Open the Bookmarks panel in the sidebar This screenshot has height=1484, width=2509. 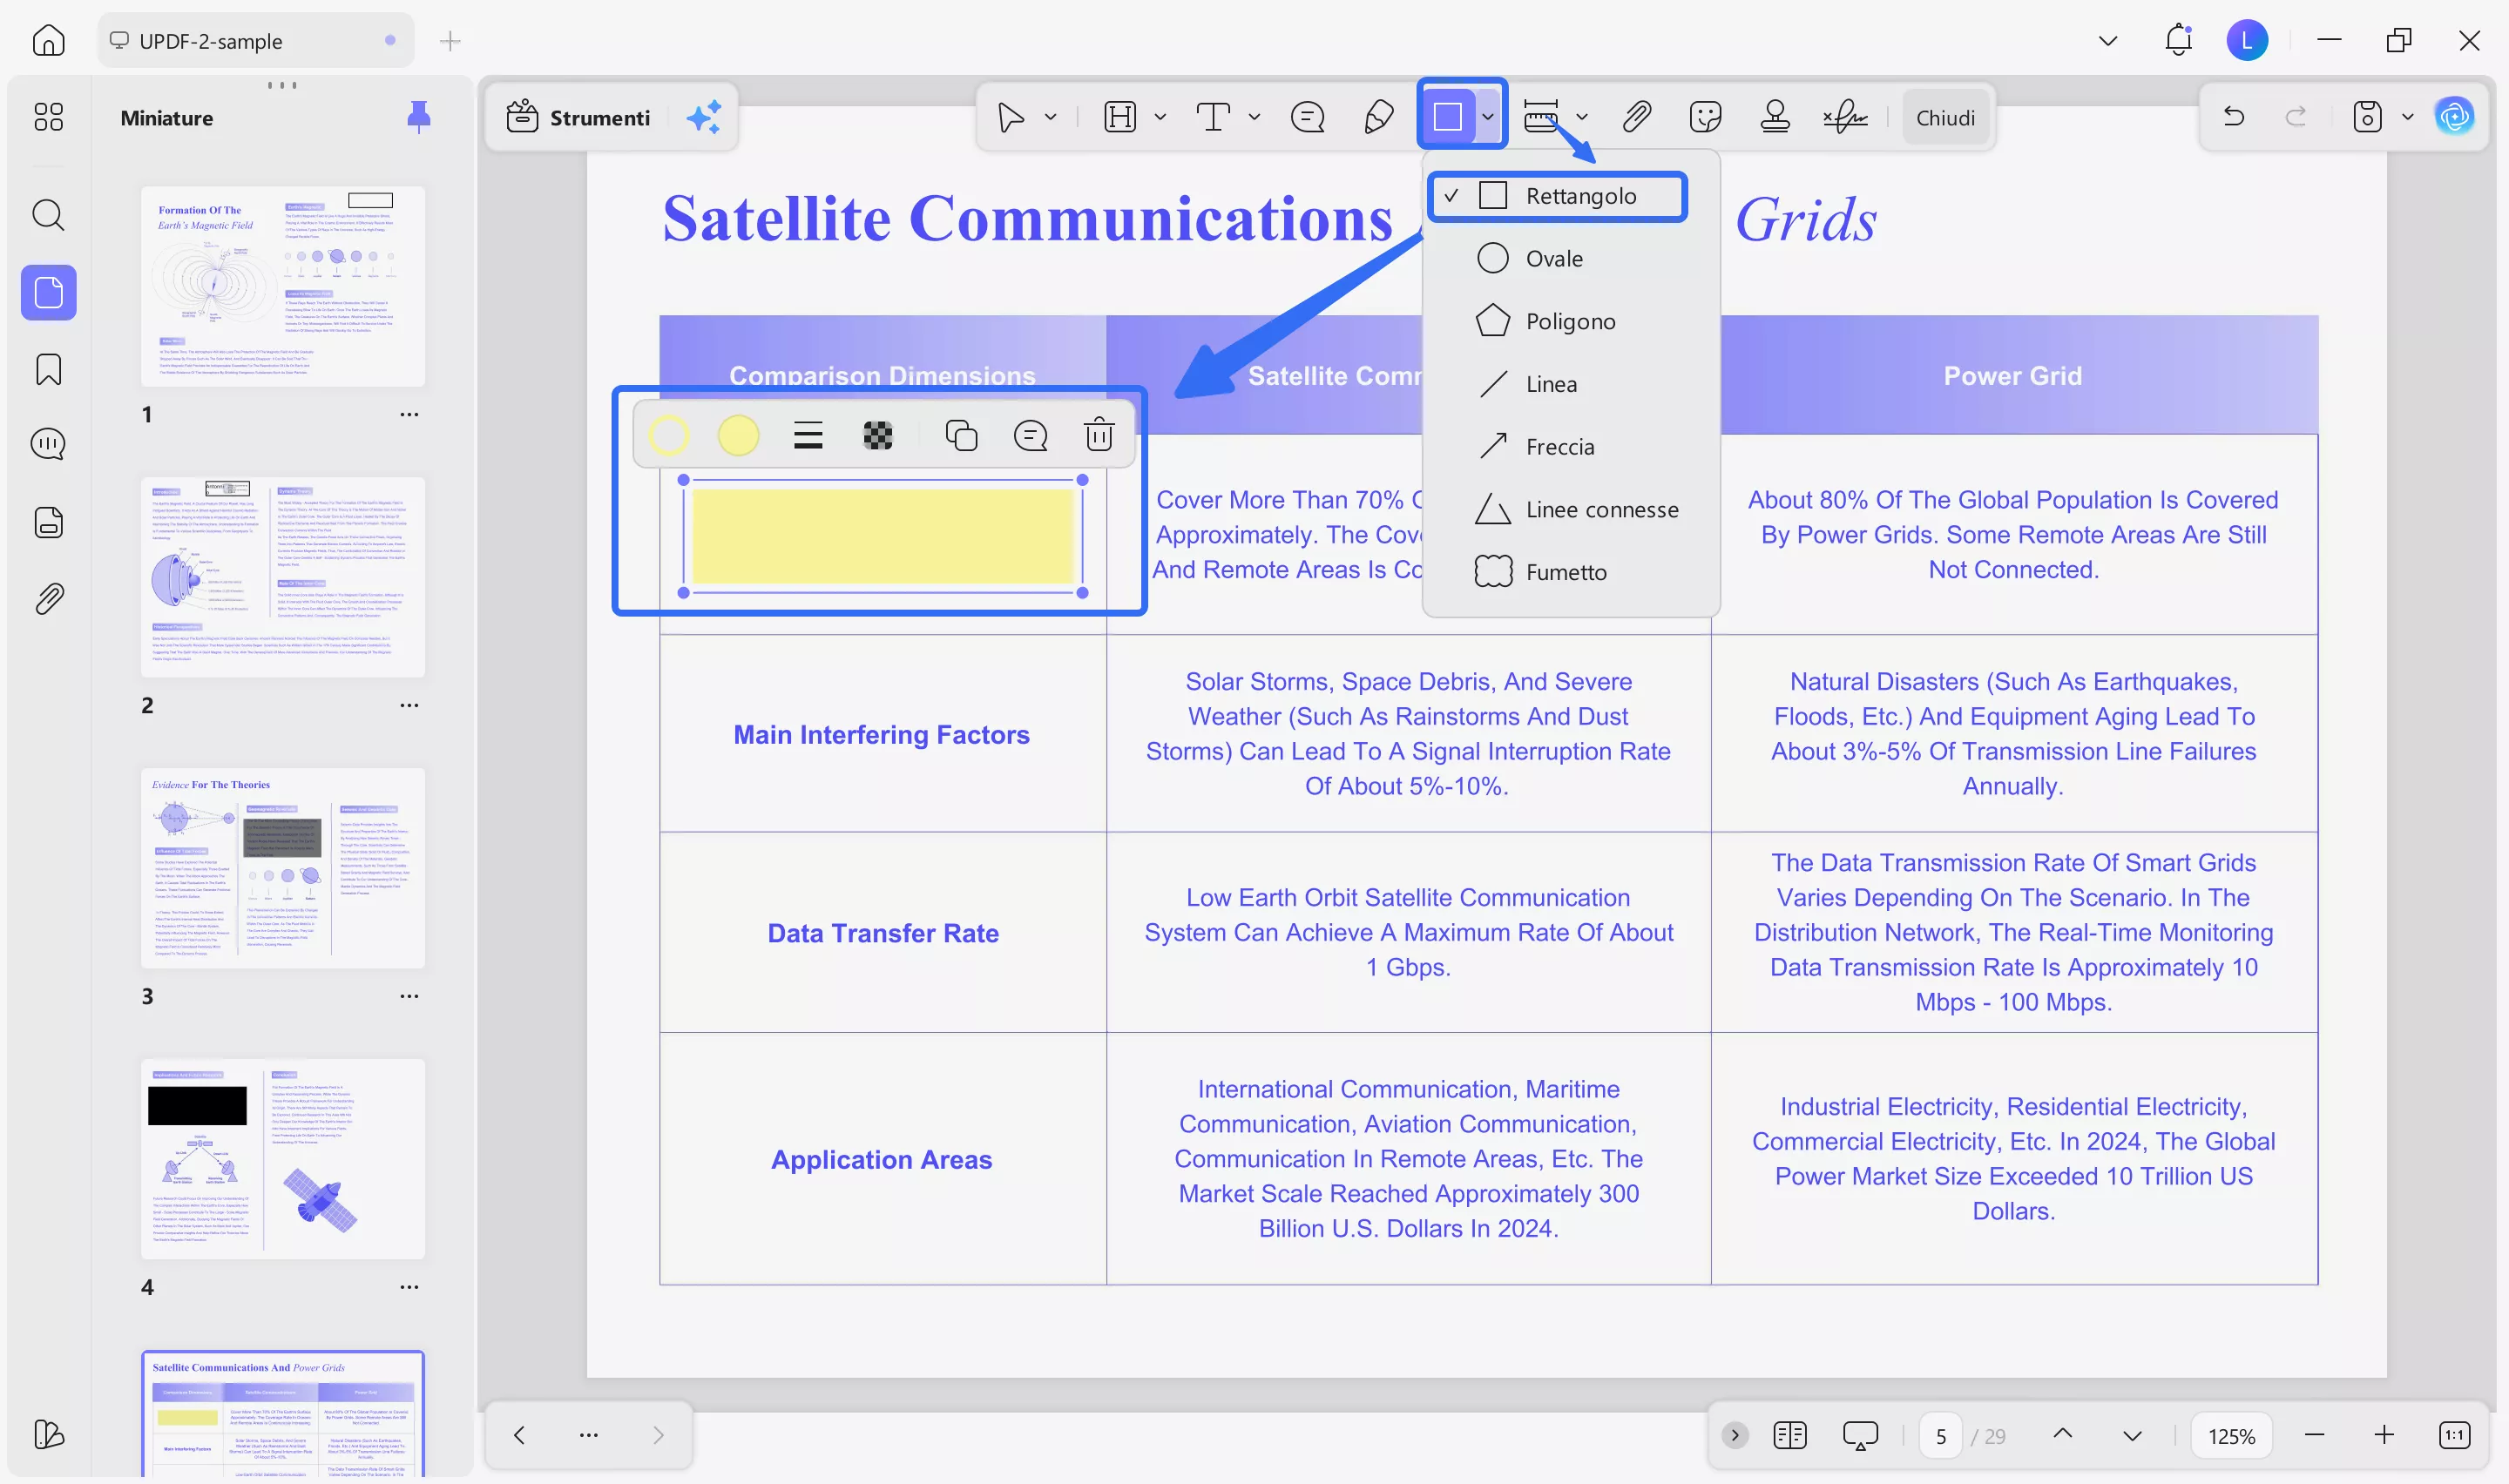click(47, 369)
